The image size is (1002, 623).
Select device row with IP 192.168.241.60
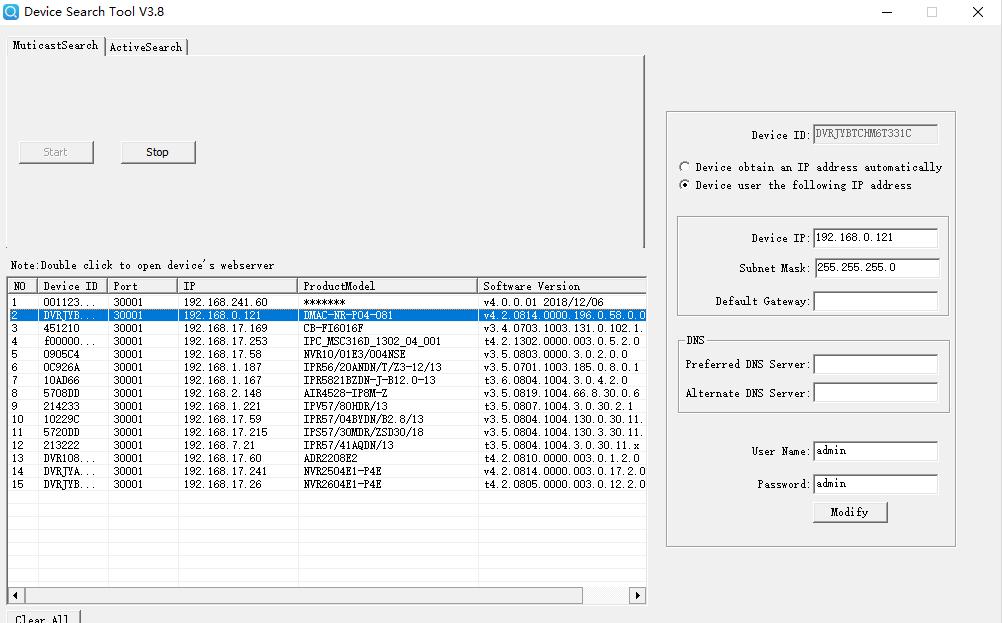pyautogui.click(x=327, y=302)
